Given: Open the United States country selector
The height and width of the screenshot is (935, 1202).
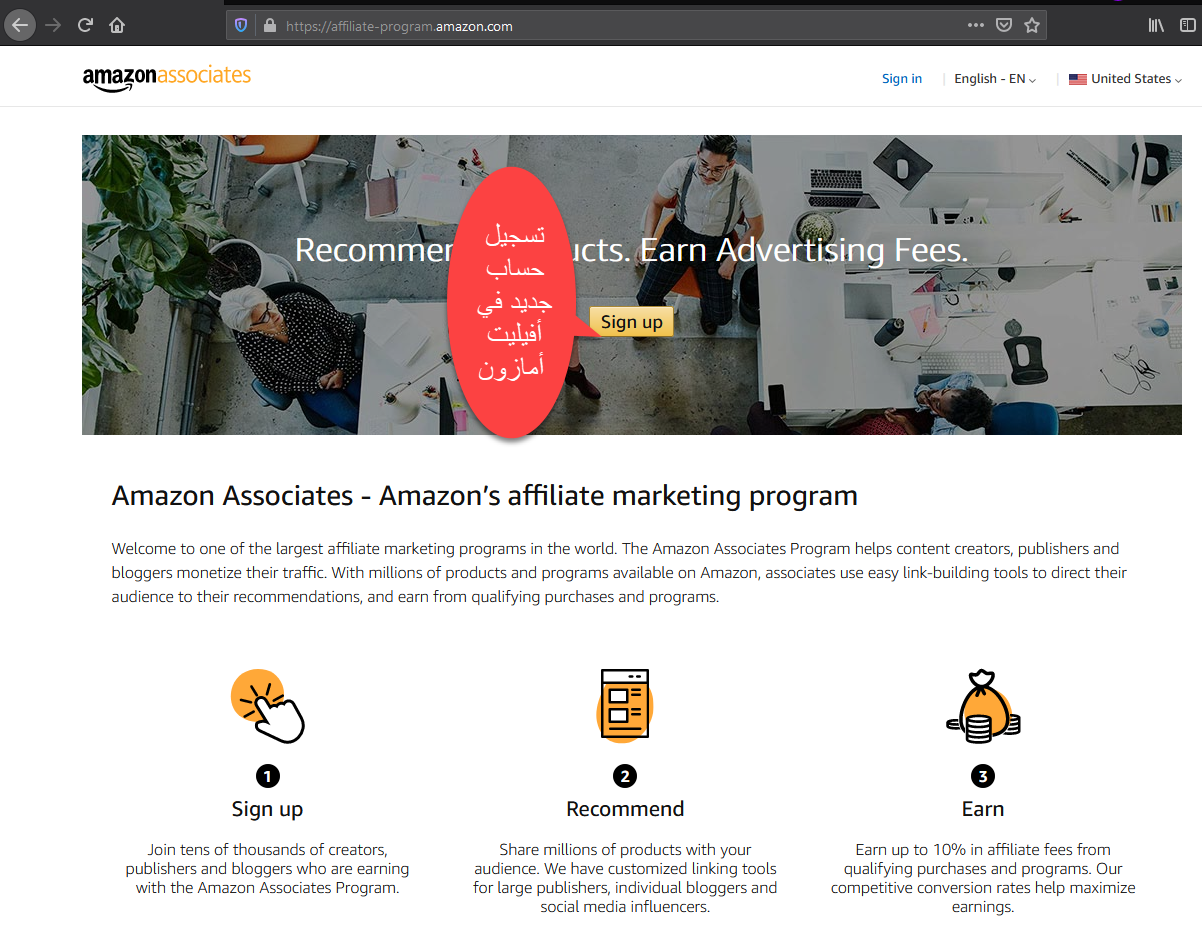Looking at the screenshot, I should pyautogui.click(x=1125, y=79).
